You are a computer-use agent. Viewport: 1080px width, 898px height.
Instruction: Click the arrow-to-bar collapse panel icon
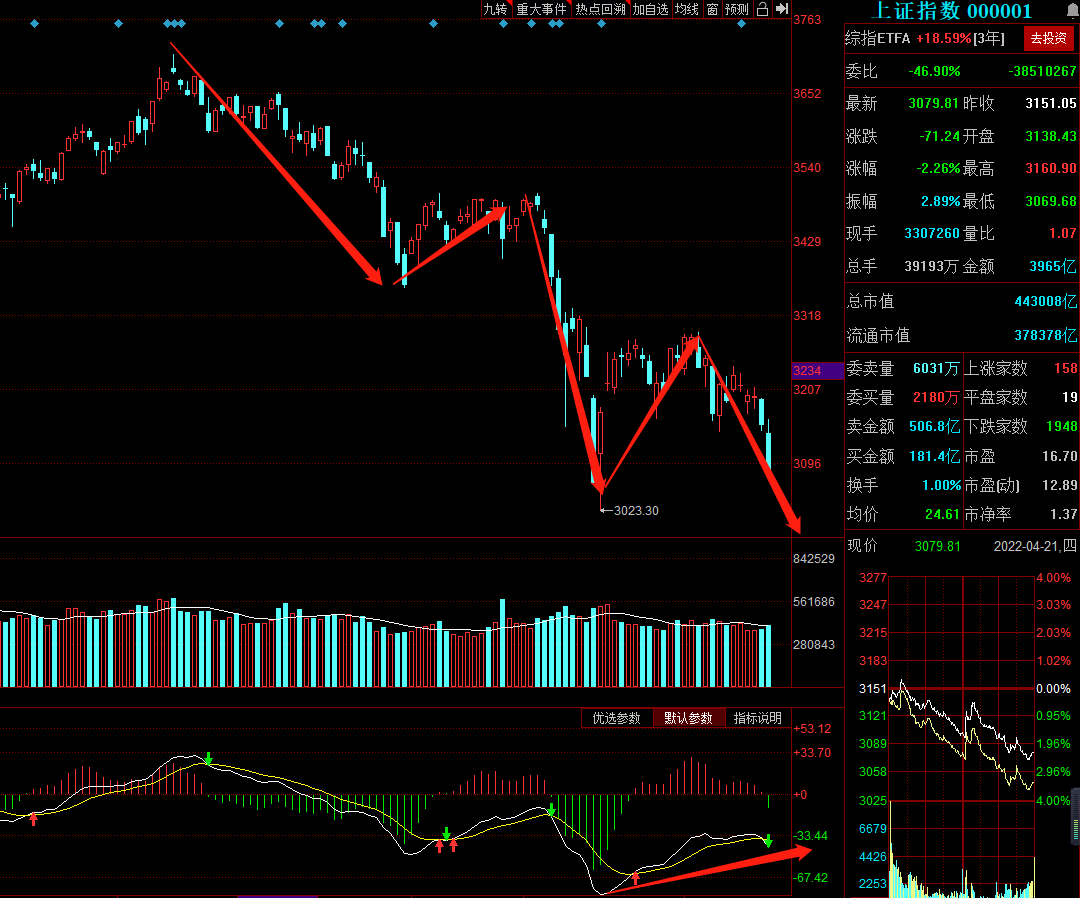pyautogui.click(x=782, y=9)
